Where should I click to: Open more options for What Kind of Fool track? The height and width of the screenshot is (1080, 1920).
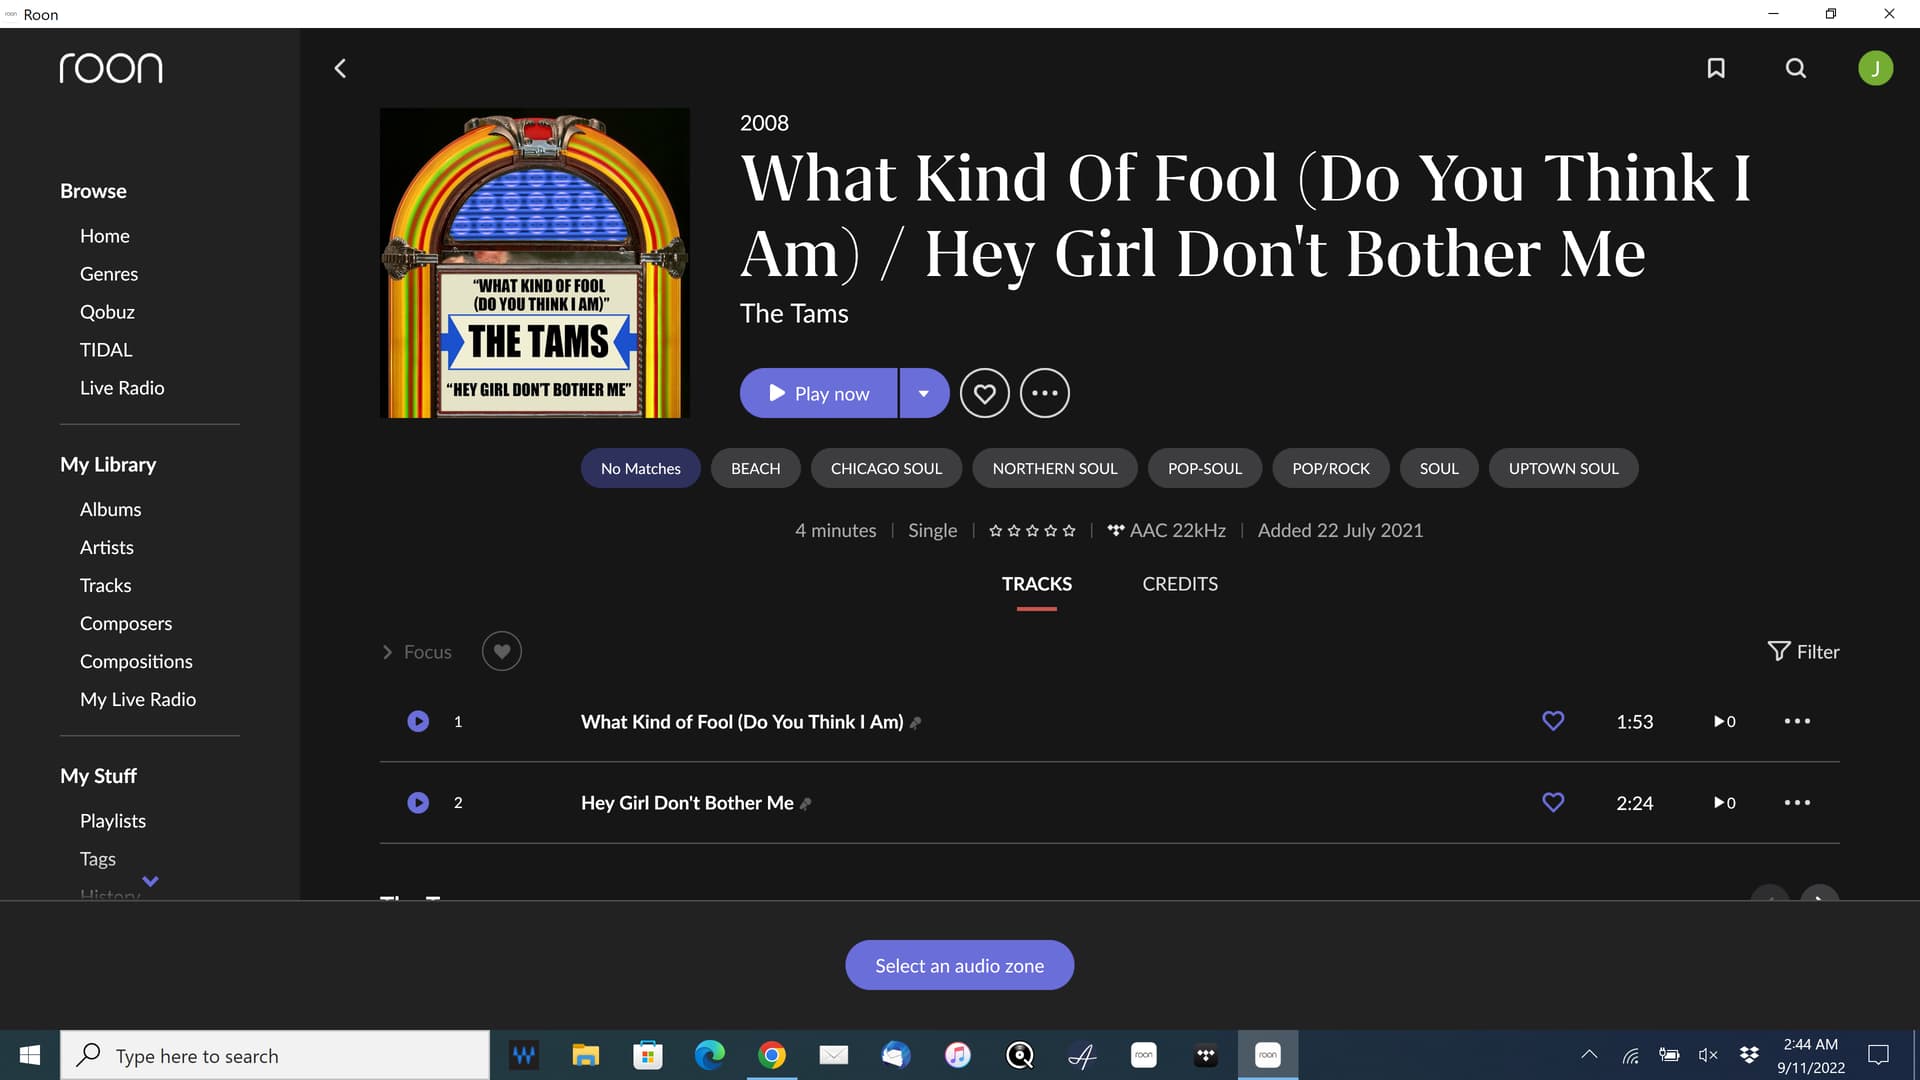tap(1797, 721)
